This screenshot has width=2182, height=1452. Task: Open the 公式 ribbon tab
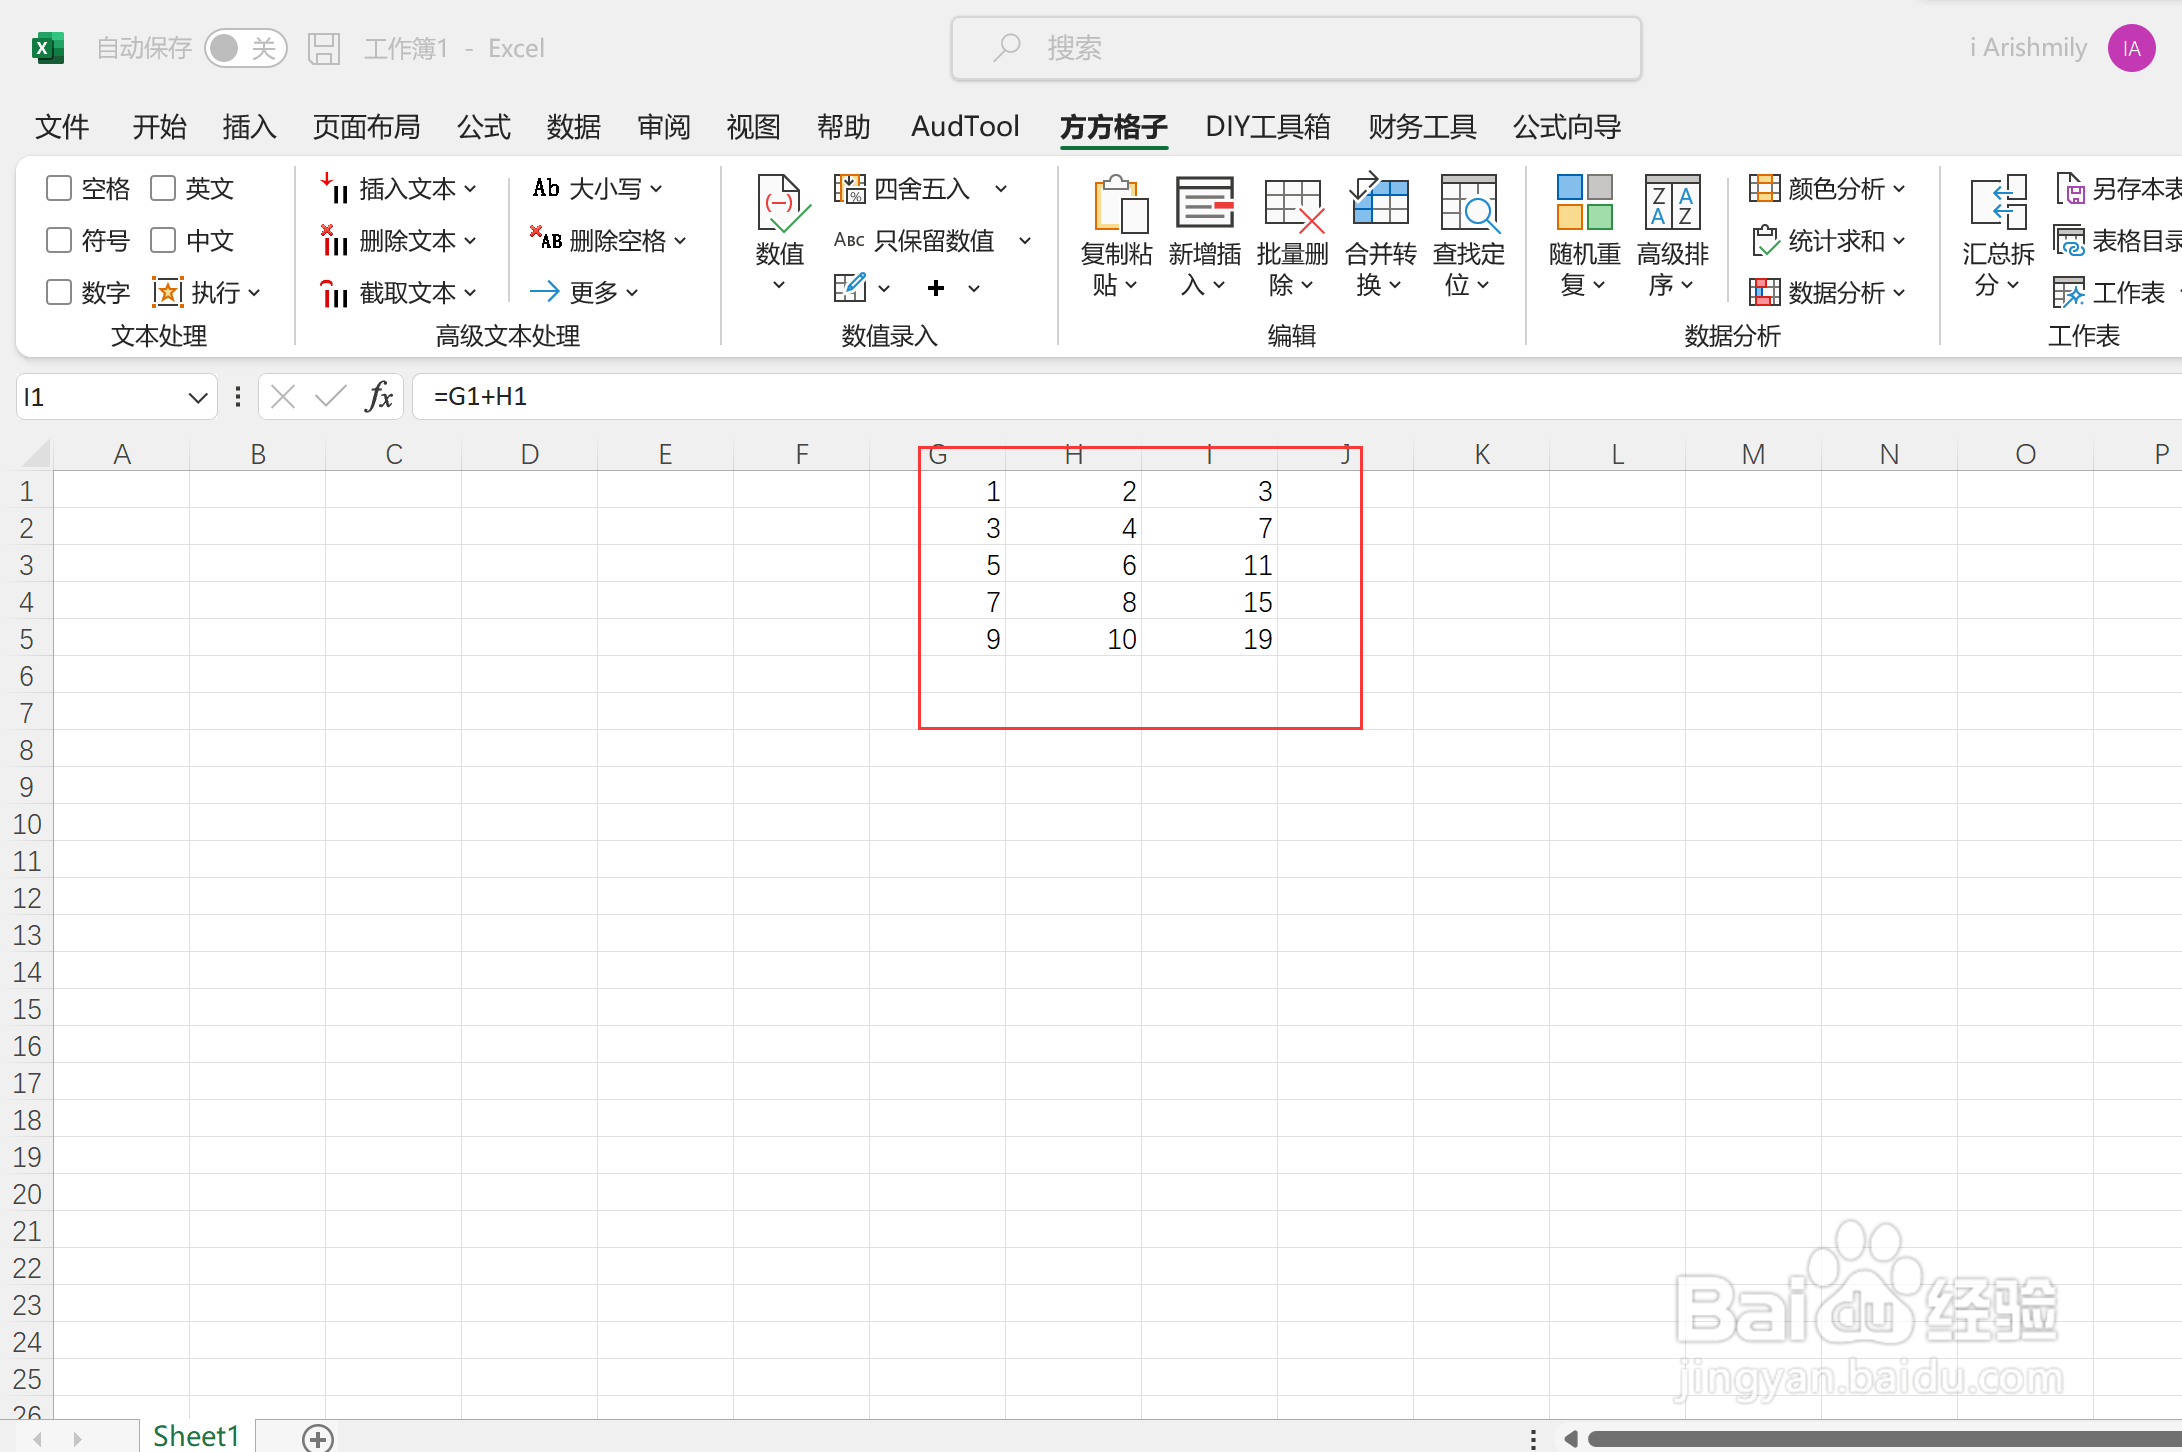click(x=483, y=127)
